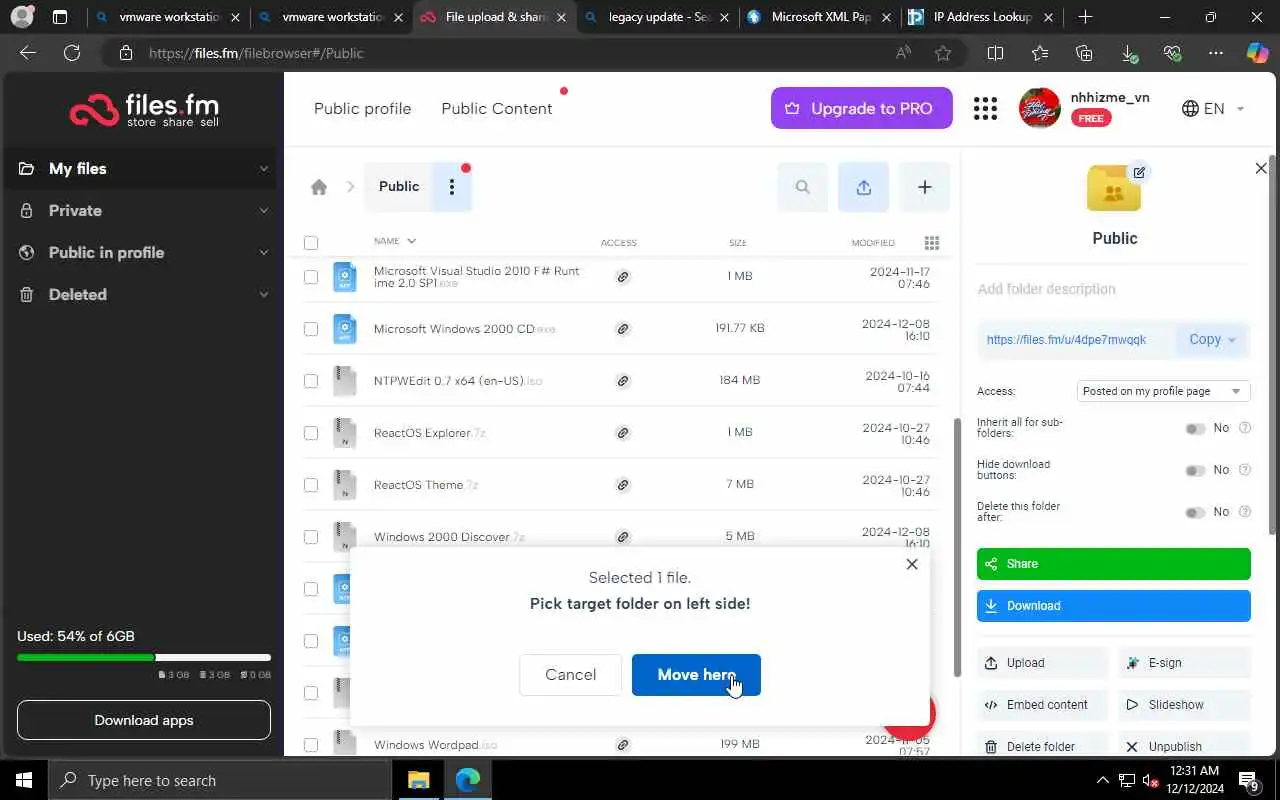The height and width of the screenshot is (800, 1280).
Task: Expand the Deleted section chevron
Action: [264, 295]
